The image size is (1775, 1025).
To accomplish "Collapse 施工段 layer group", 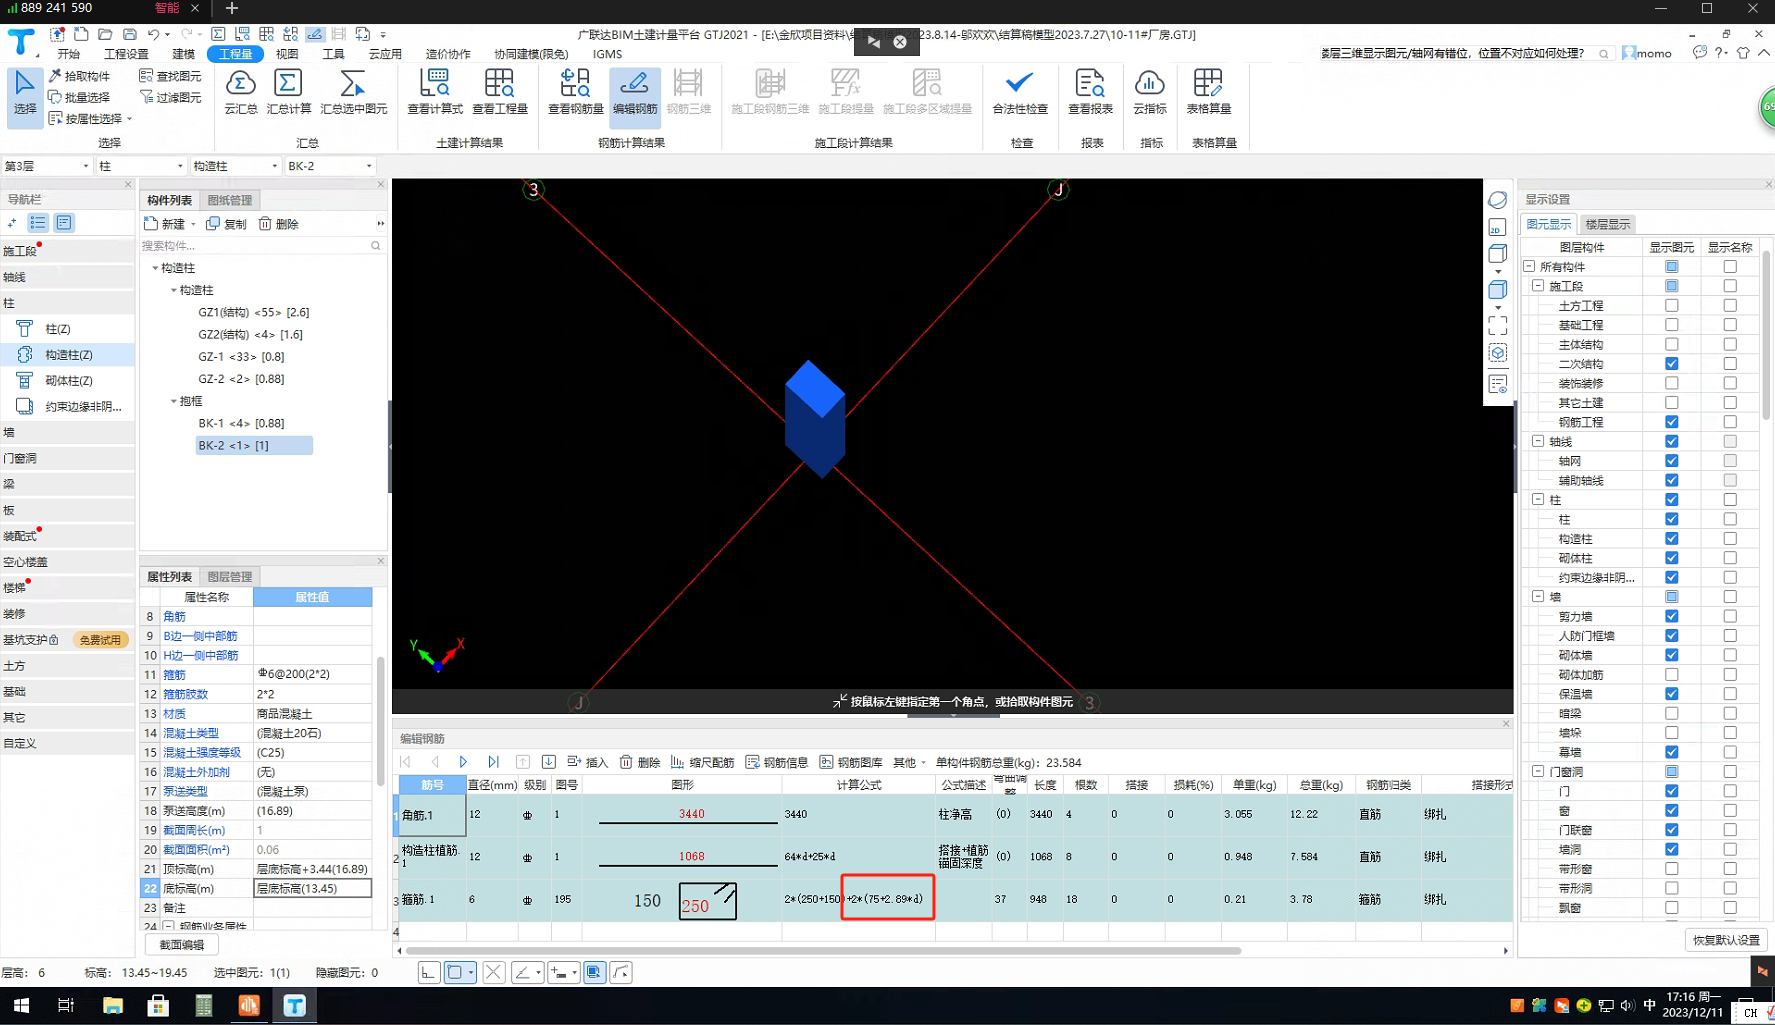I will 1538,286.
